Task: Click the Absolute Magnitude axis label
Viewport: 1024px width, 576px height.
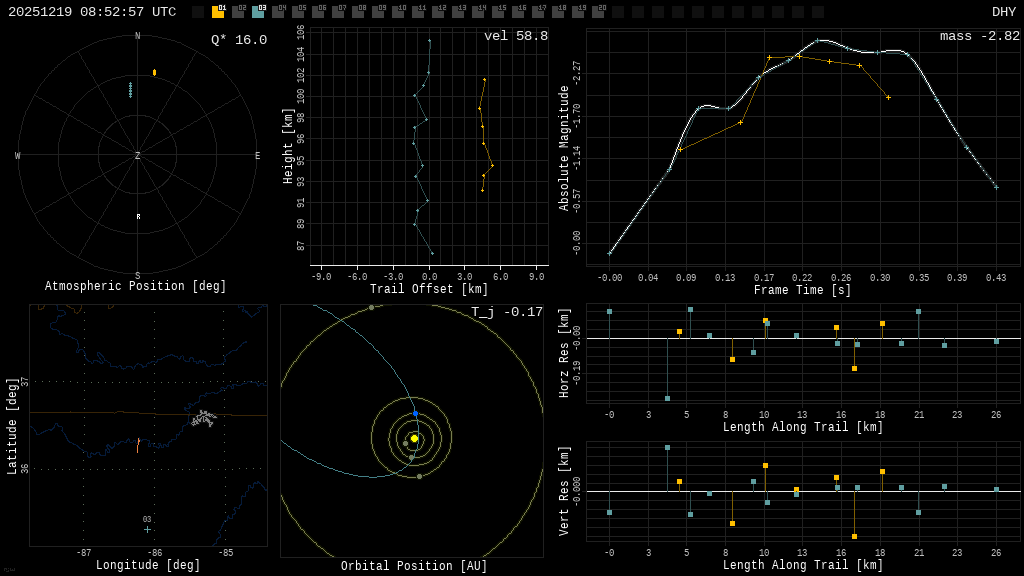Action: [x=564, y=147]
